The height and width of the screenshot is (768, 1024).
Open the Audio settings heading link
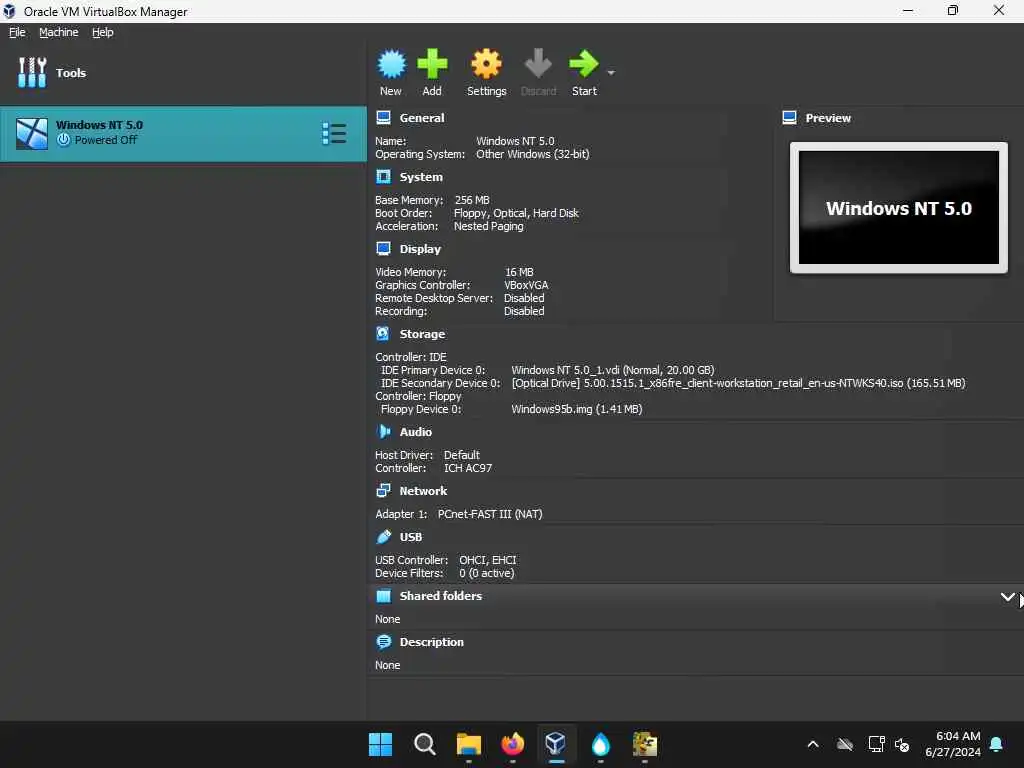(x=415, y=432)
